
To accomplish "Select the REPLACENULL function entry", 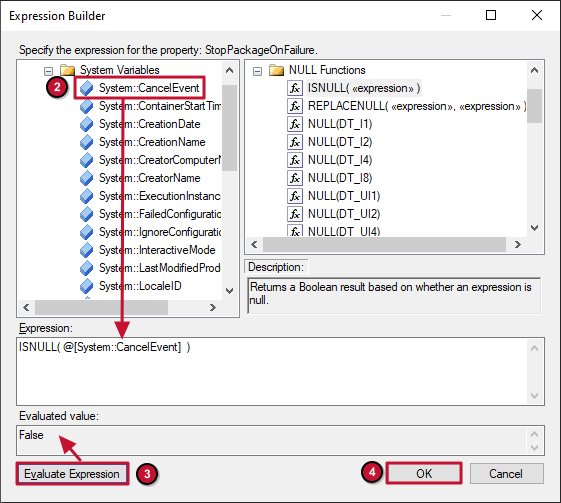I will click(x=417, y=106).
